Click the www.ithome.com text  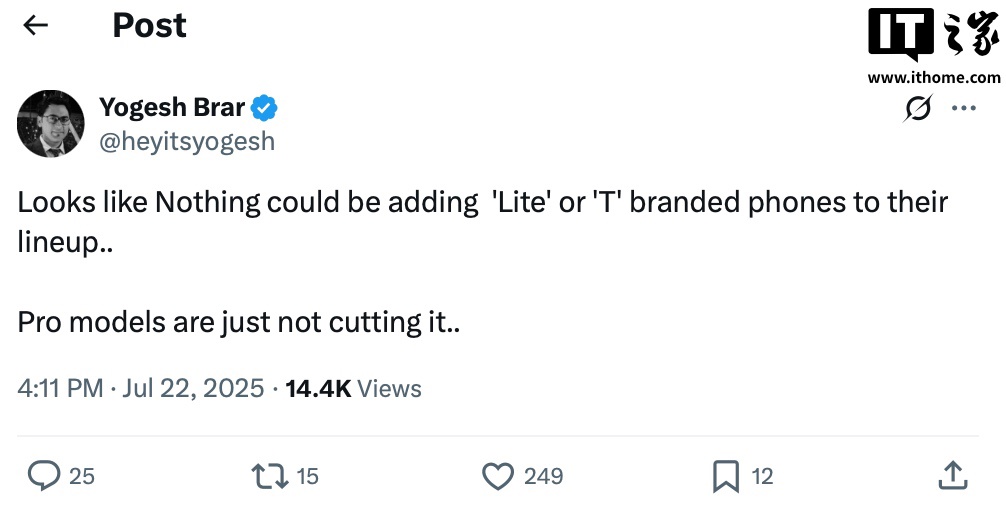[933, 77]
